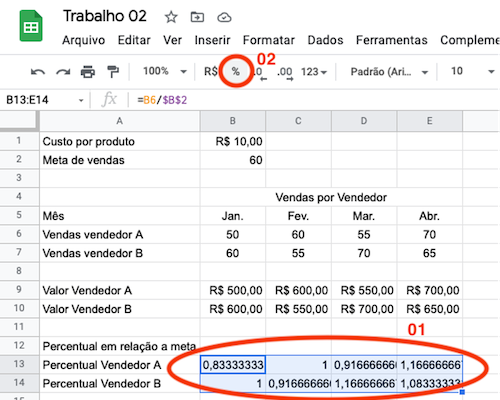Click Valor Vendedor A cell R$ 500,00
The image size is (500, 400).
tap(233, 290)
